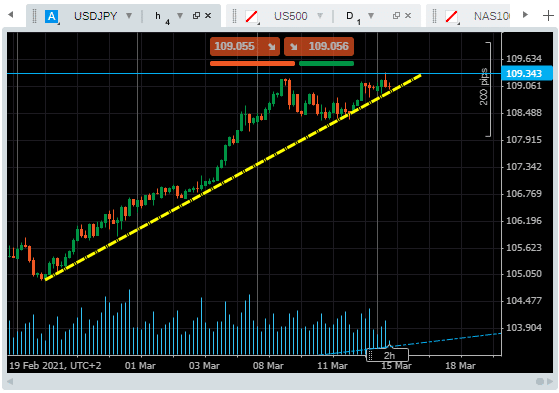Detach the USDJPY chart window

pyautogui.click(x=196, y=16)
